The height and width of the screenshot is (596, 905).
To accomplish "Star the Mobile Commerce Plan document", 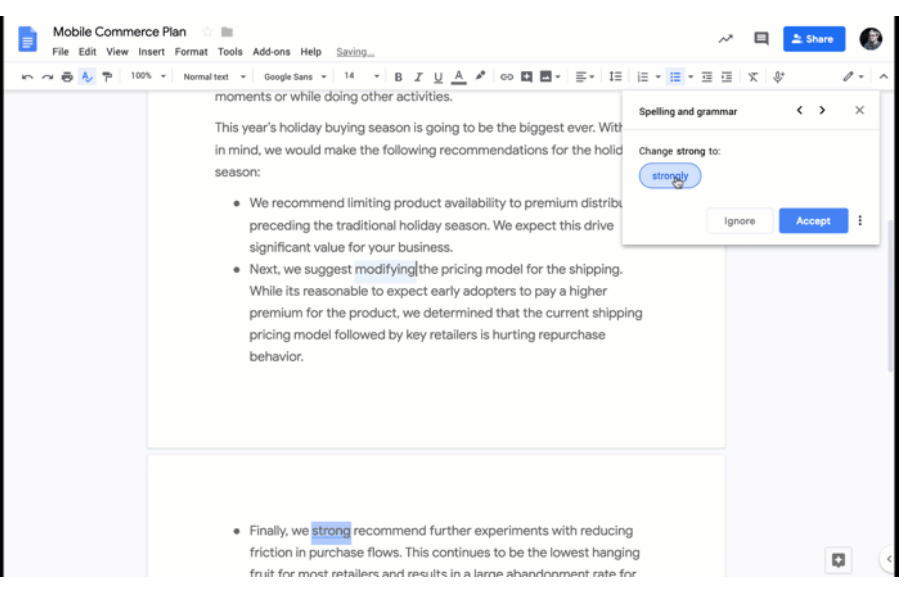I will pos(207,32).
